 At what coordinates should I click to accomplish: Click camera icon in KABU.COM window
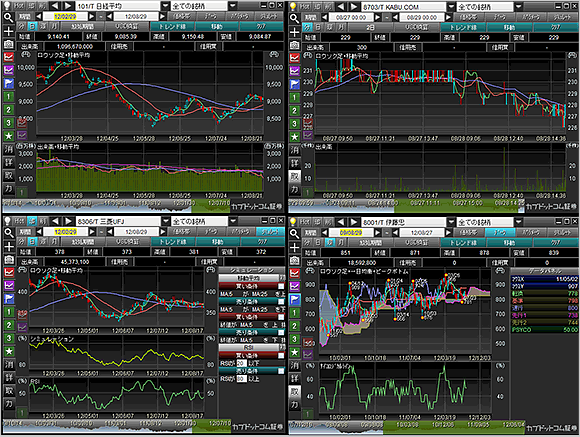coord(294,45)
